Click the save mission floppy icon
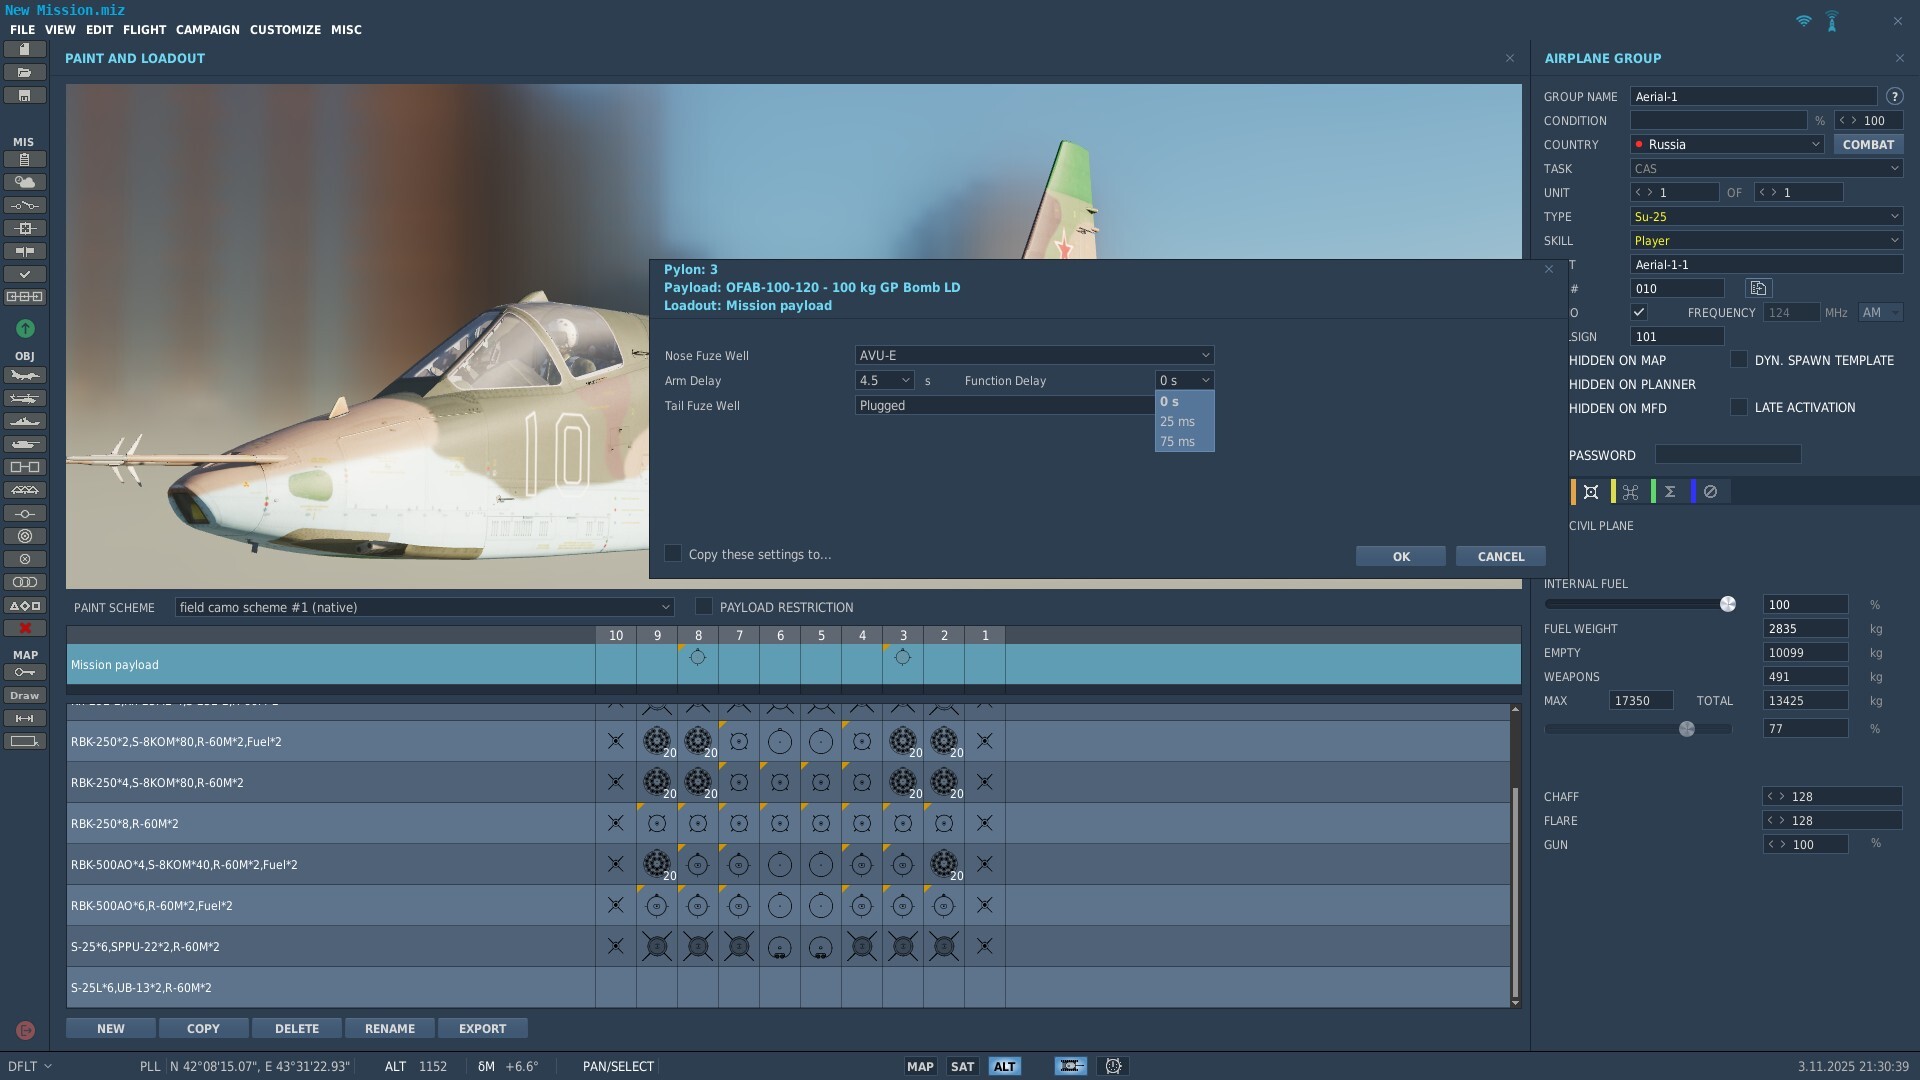 (x=25, y=96)
